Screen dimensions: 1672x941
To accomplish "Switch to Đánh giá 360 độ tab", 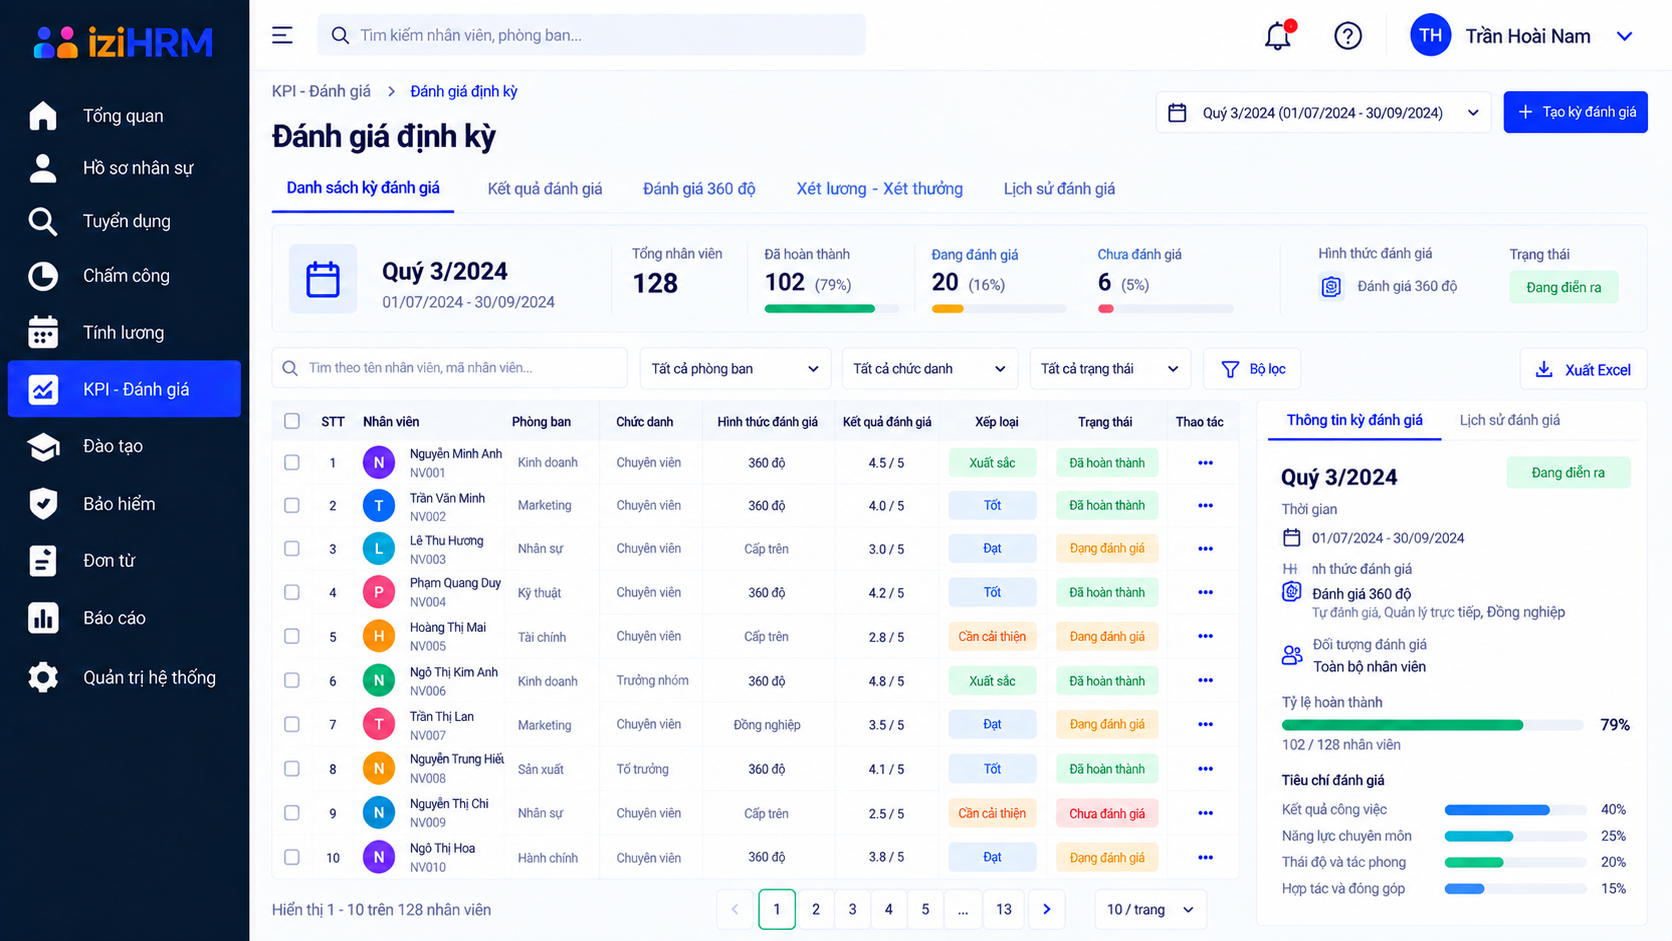I will click(x=699, y=189).
